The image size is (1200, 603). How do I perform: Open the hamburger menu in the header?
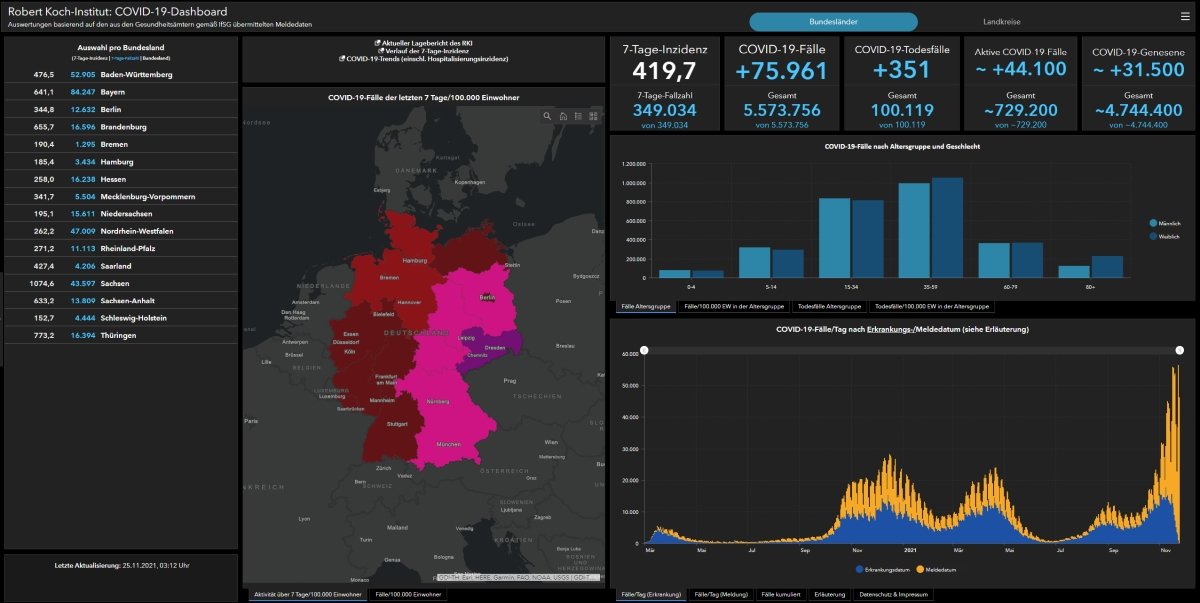[x=1185, y=16]
